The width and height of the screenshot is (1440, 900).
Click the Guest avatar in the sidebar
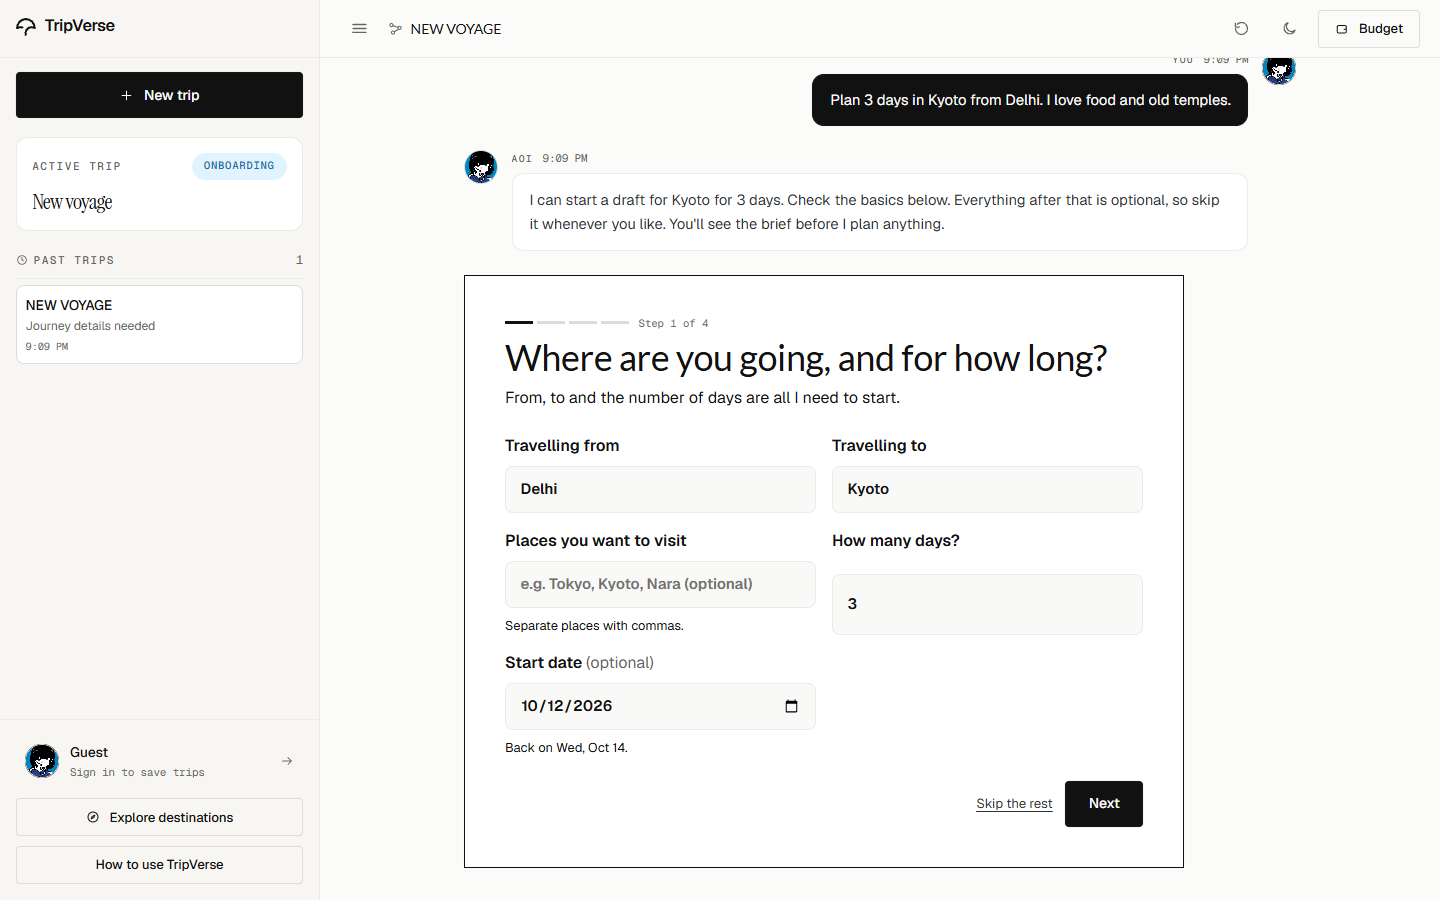[42, 761]
